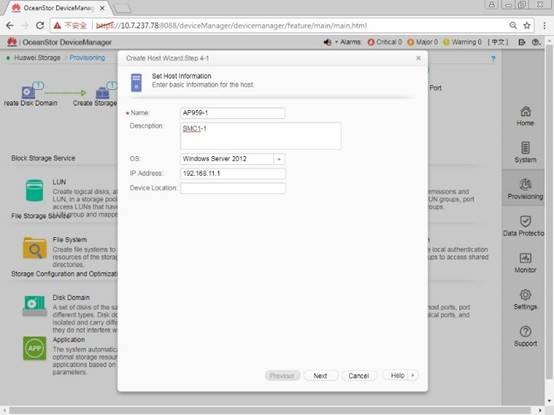Click the Provisioning breadcrumb link
The image size is (554, 415).
(87, 58)
